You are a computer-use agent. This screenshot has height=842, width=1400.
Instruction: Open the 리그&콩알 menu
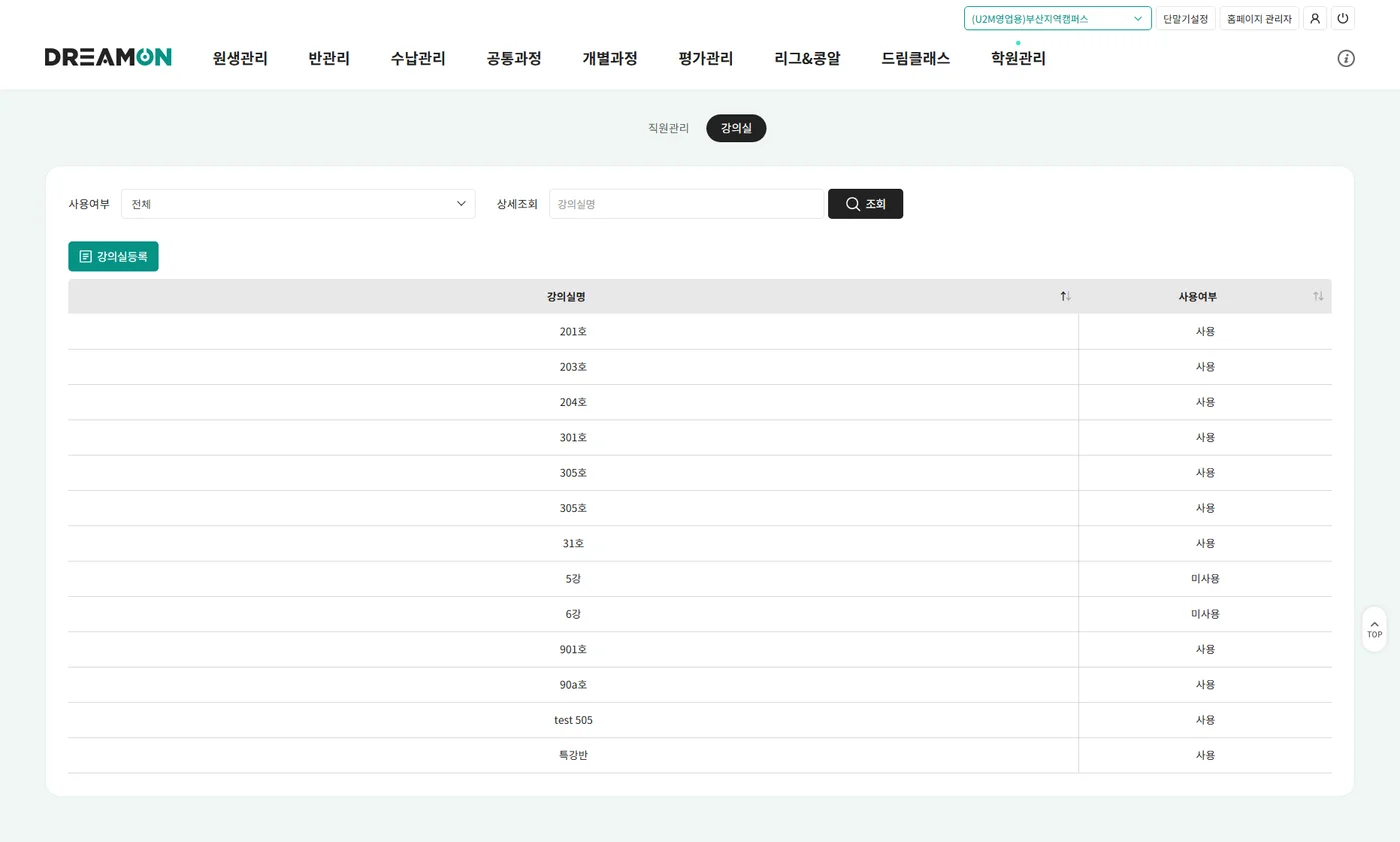coord(807,58)
